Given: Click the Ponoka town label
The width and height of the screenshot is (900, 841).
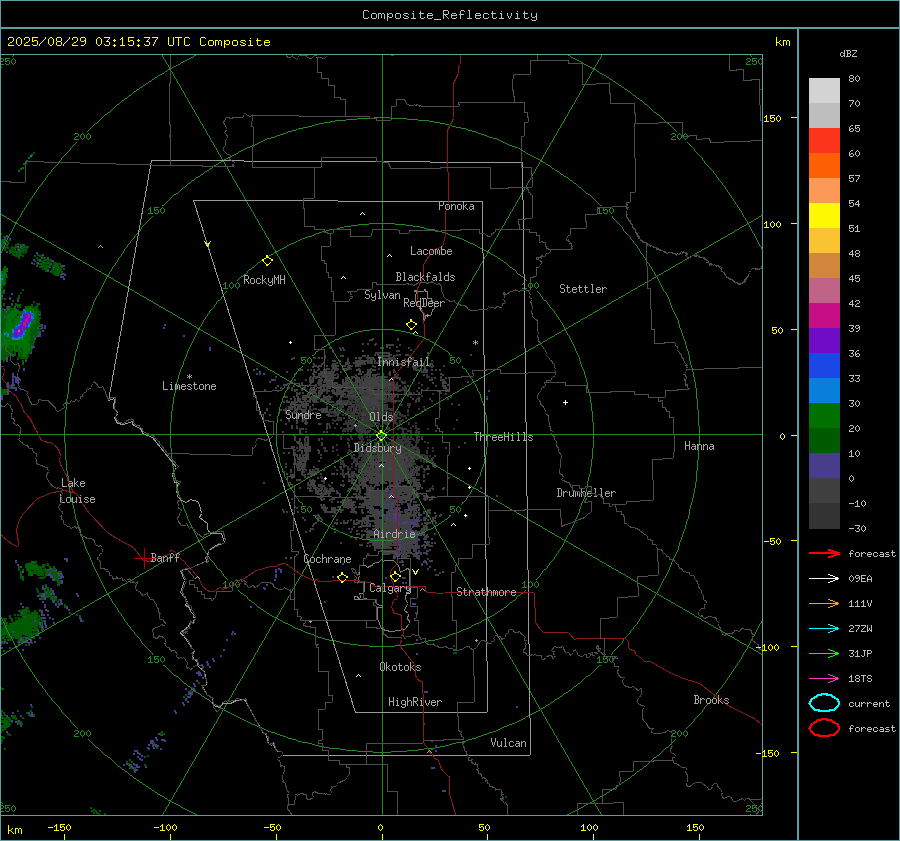Looking at the screenshot, I should point(456,206).
